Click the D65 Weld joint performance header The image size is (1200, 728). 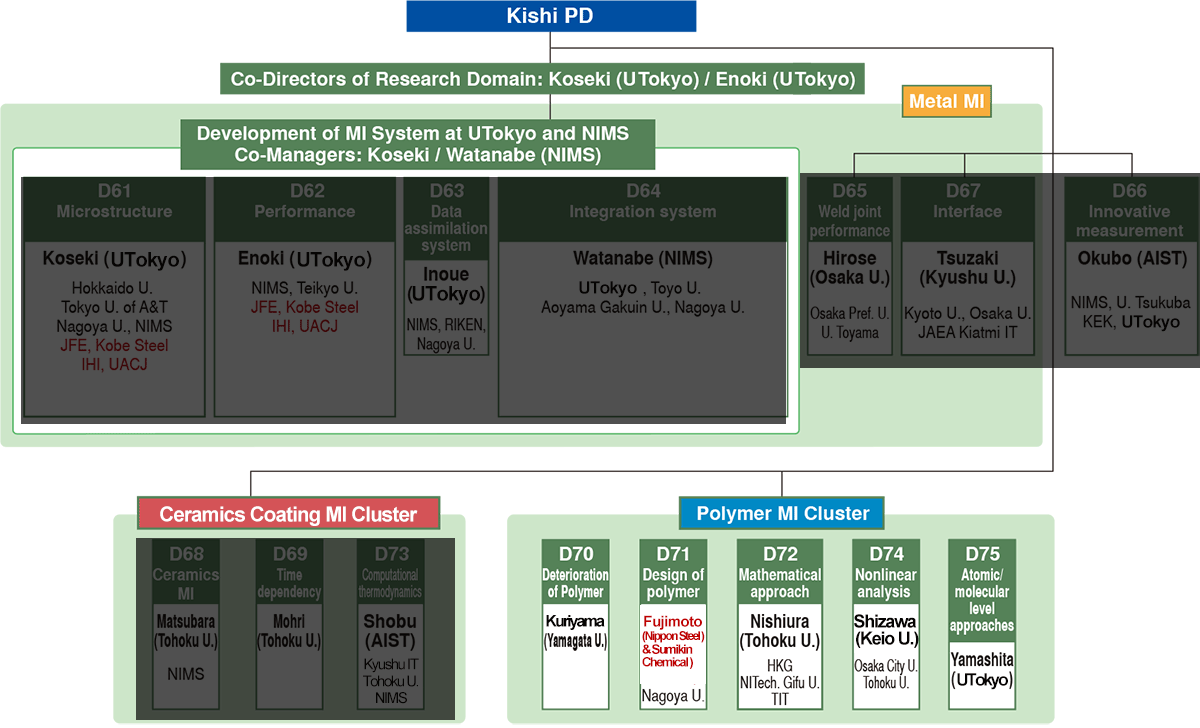(849, 210)
